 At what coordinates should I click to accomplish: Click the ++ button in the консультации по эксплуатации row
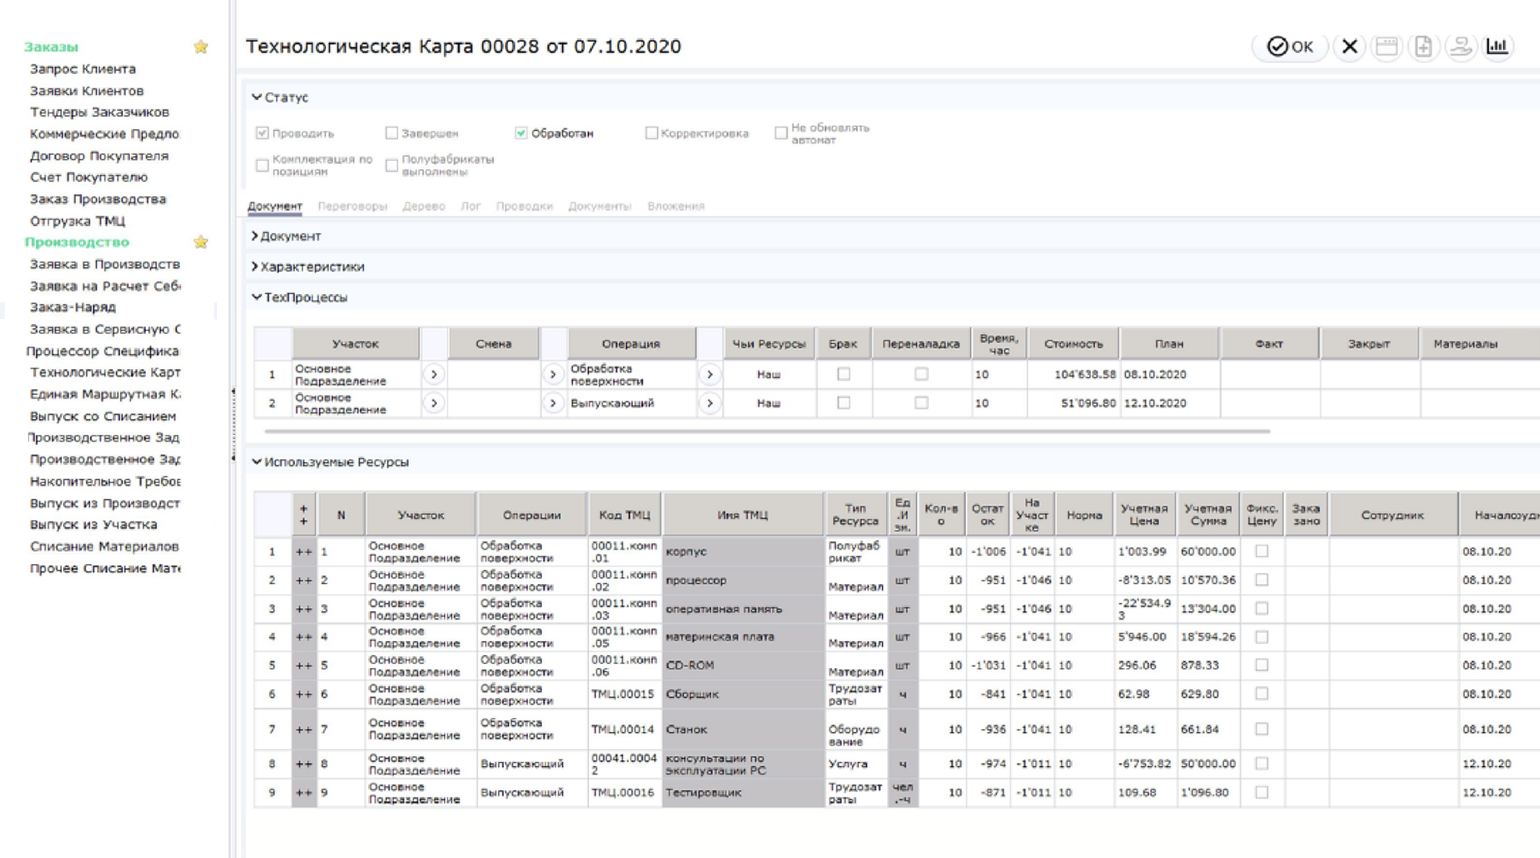click(x=303, y=763)
